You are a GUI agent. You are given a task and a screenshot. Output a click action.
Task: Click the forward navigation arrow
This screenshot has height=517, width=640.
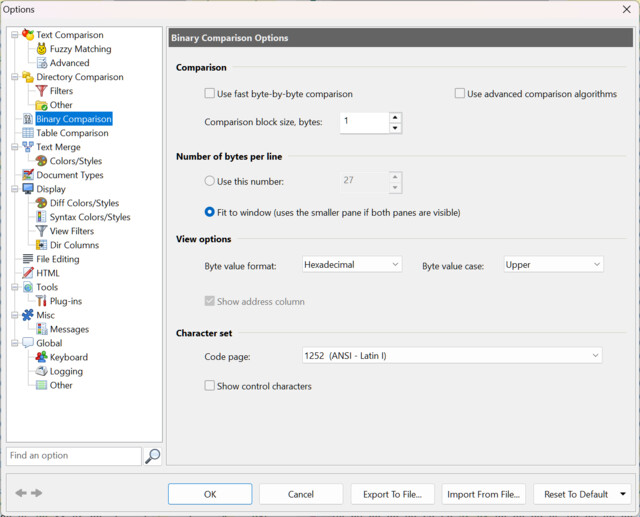click(37, 493)
